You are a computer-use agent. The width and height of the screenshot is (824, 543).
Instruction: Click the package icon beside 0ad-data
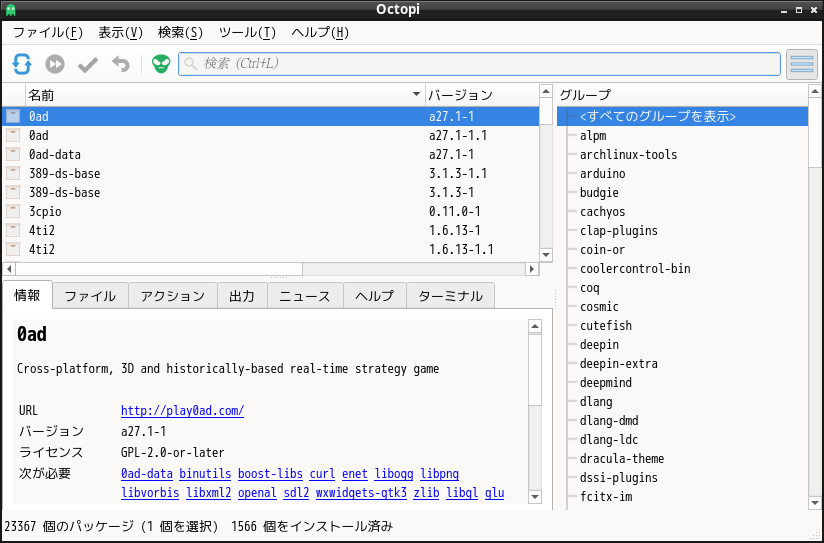point(13,155)
